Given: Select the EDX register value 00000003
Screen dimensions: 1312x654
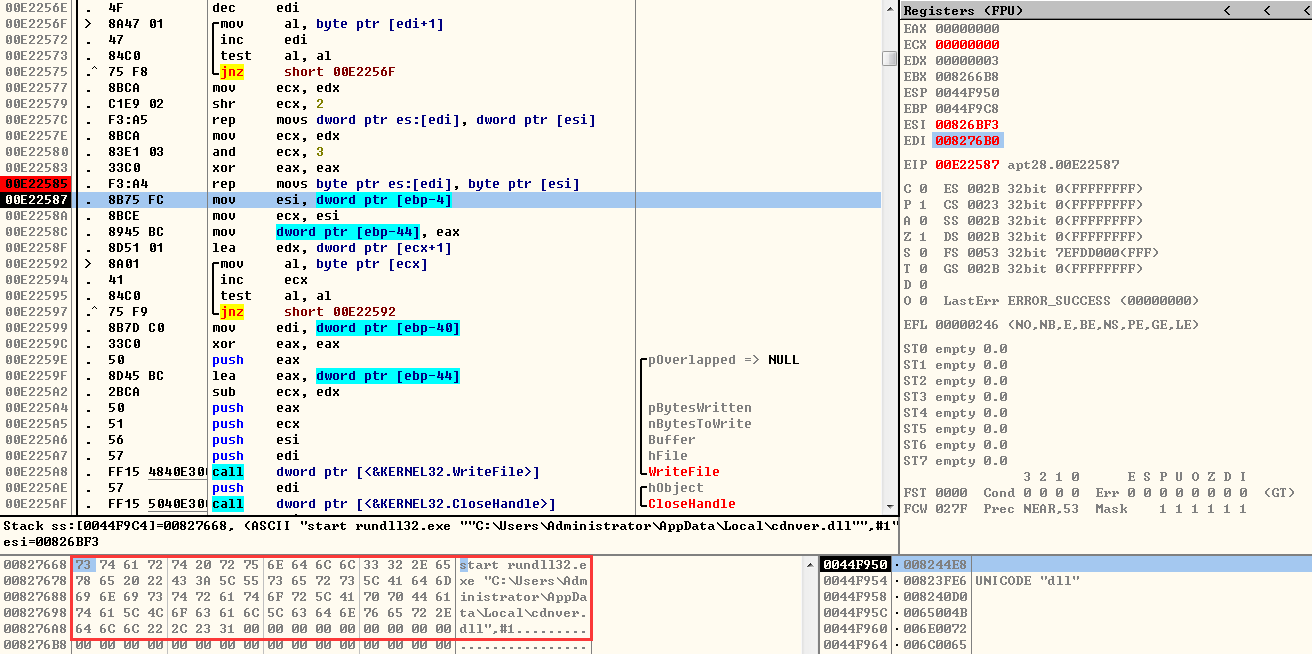Looking at the screenshot, I should [x=967, y=60].
